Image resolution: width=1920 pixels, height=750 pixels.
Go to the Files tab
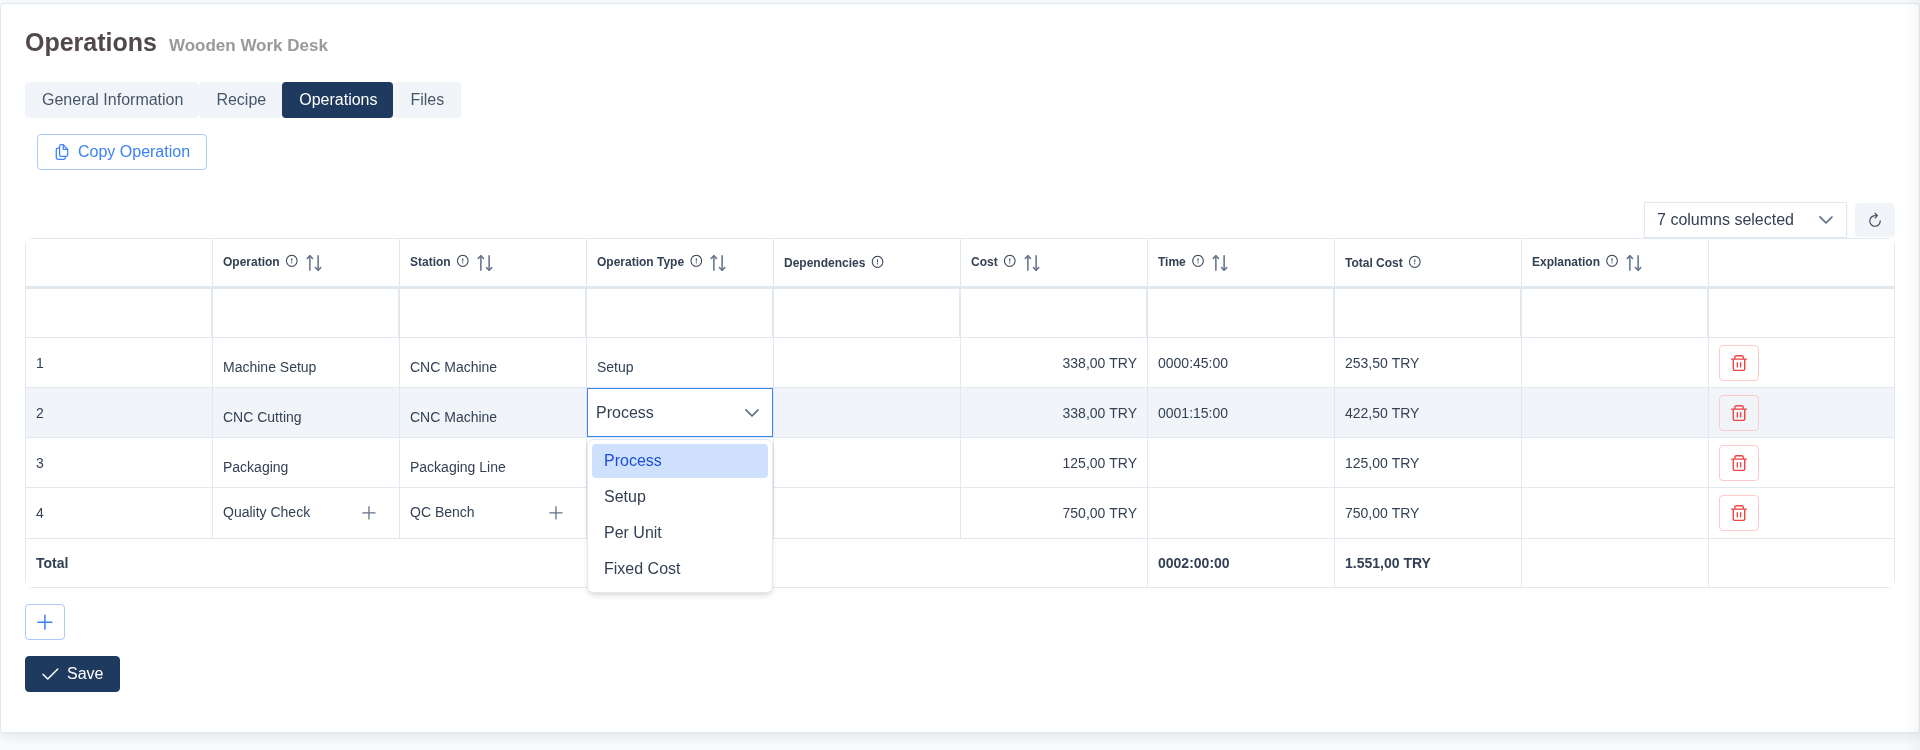click(x=427, y=100)
